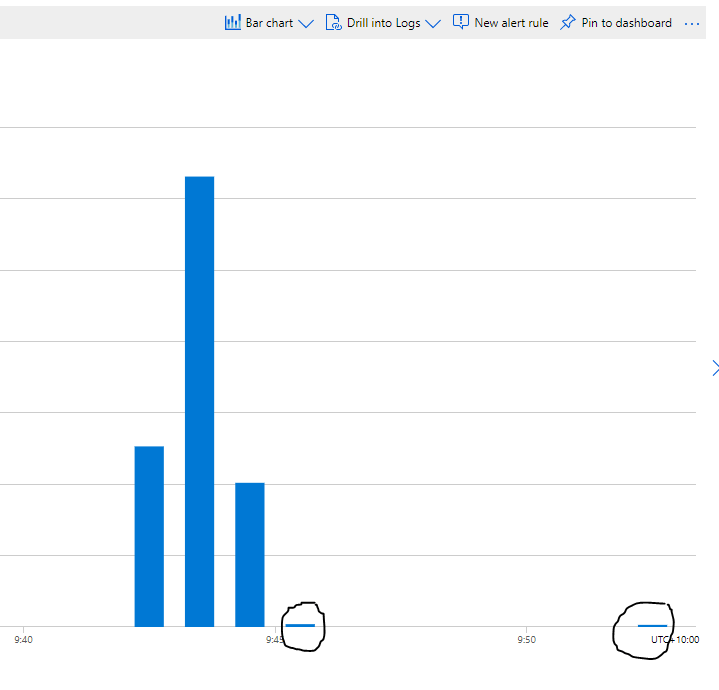Screen dimensions: 719x690
Task: Click the Drill into Logs document icon
Action: pyautogui.click(x=334, y=22)
